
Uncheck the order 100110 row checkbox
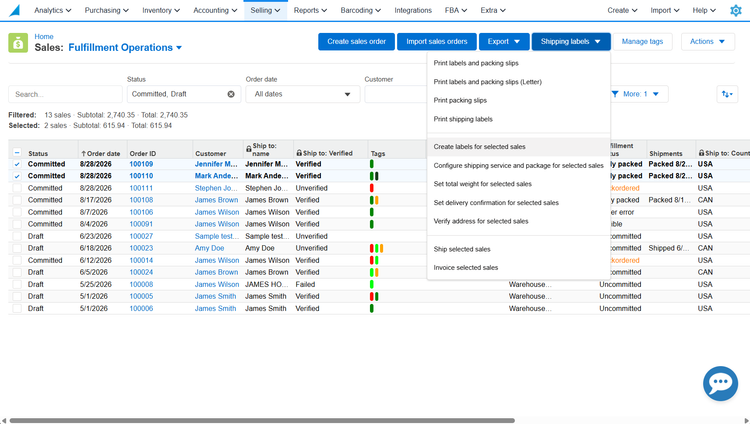17,176
